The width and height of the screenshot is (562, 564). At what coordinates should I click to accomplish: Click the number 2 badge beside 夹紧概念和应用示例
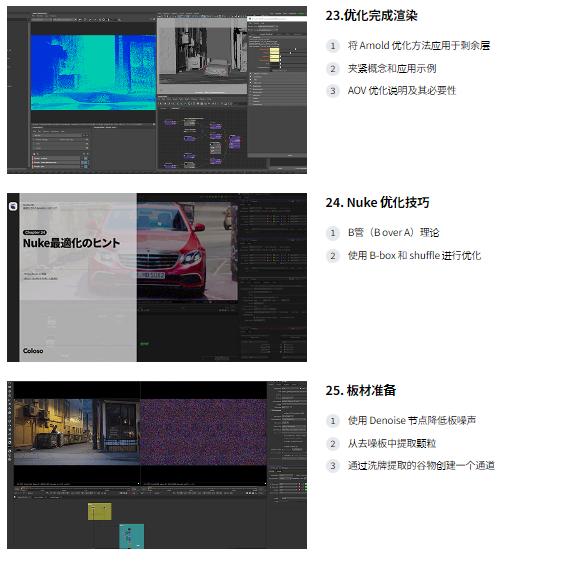333,69
